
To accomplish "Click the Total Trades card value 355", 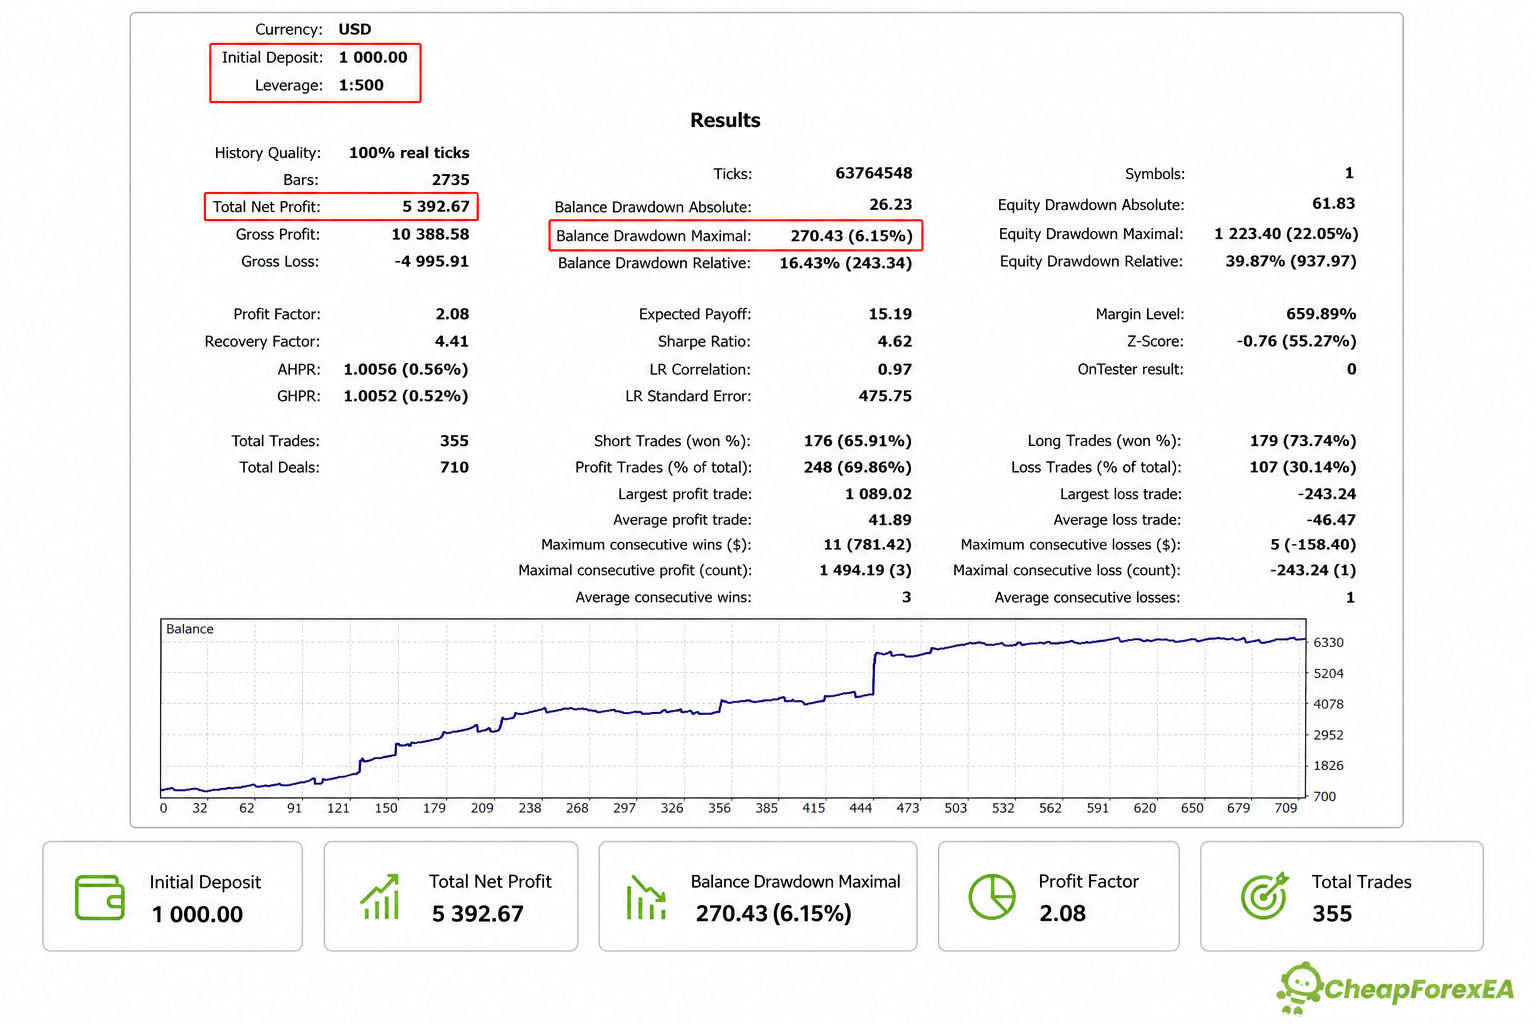I will [1332, 914].
